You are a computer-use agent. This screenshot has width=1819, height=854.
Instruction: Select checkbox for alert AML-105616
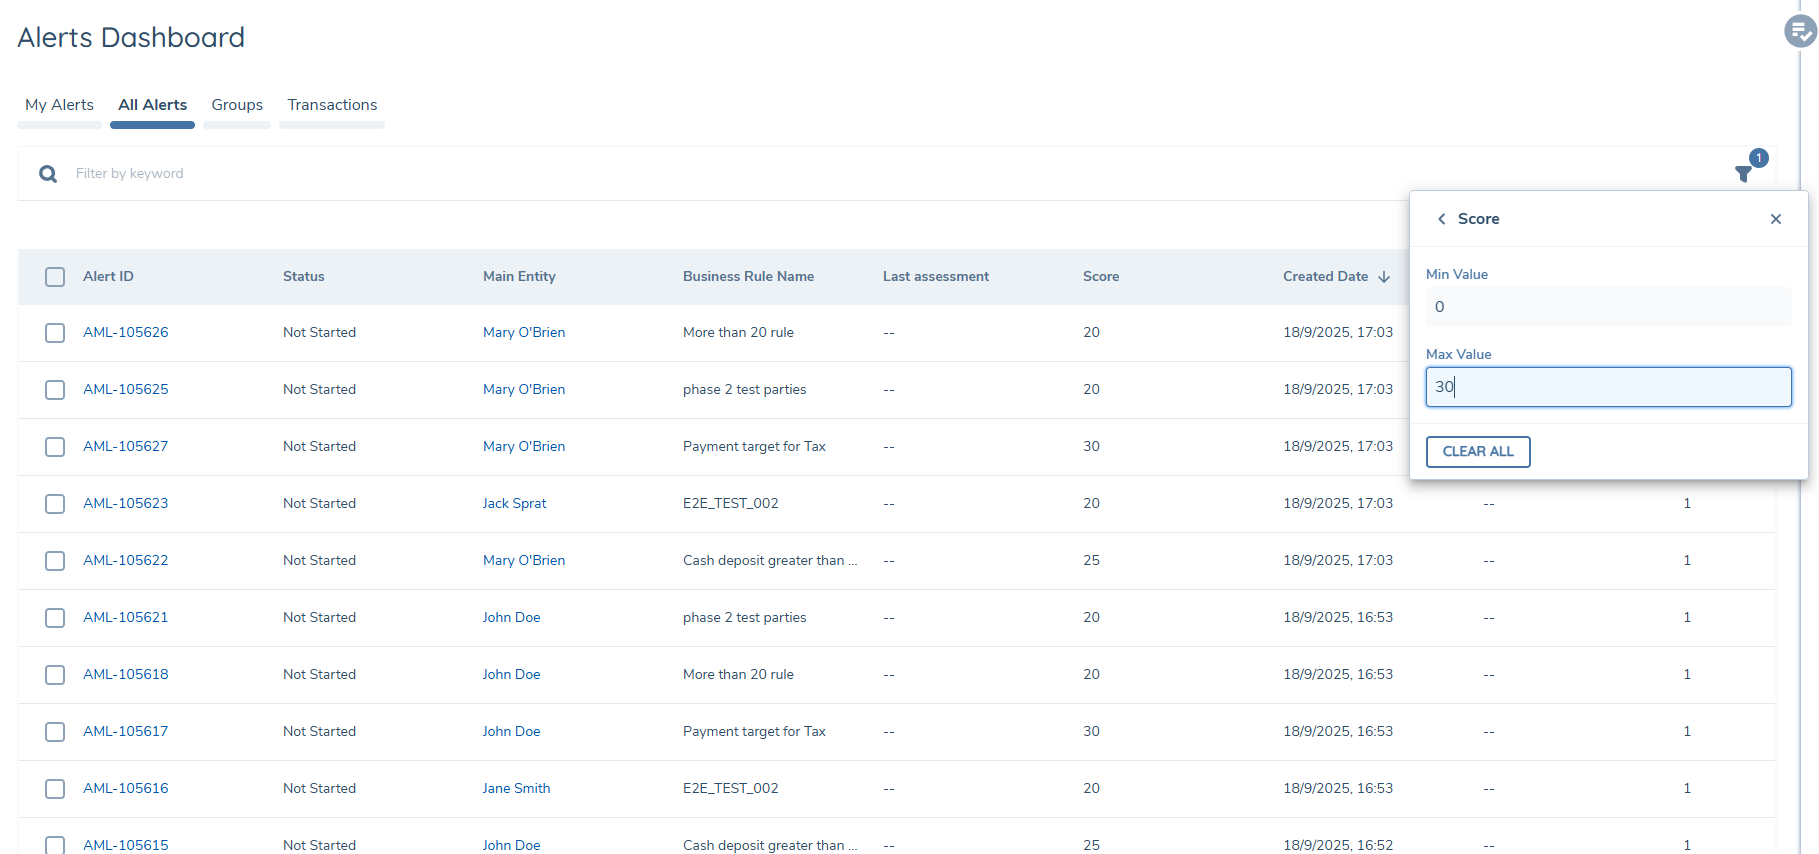click(55, 789)
